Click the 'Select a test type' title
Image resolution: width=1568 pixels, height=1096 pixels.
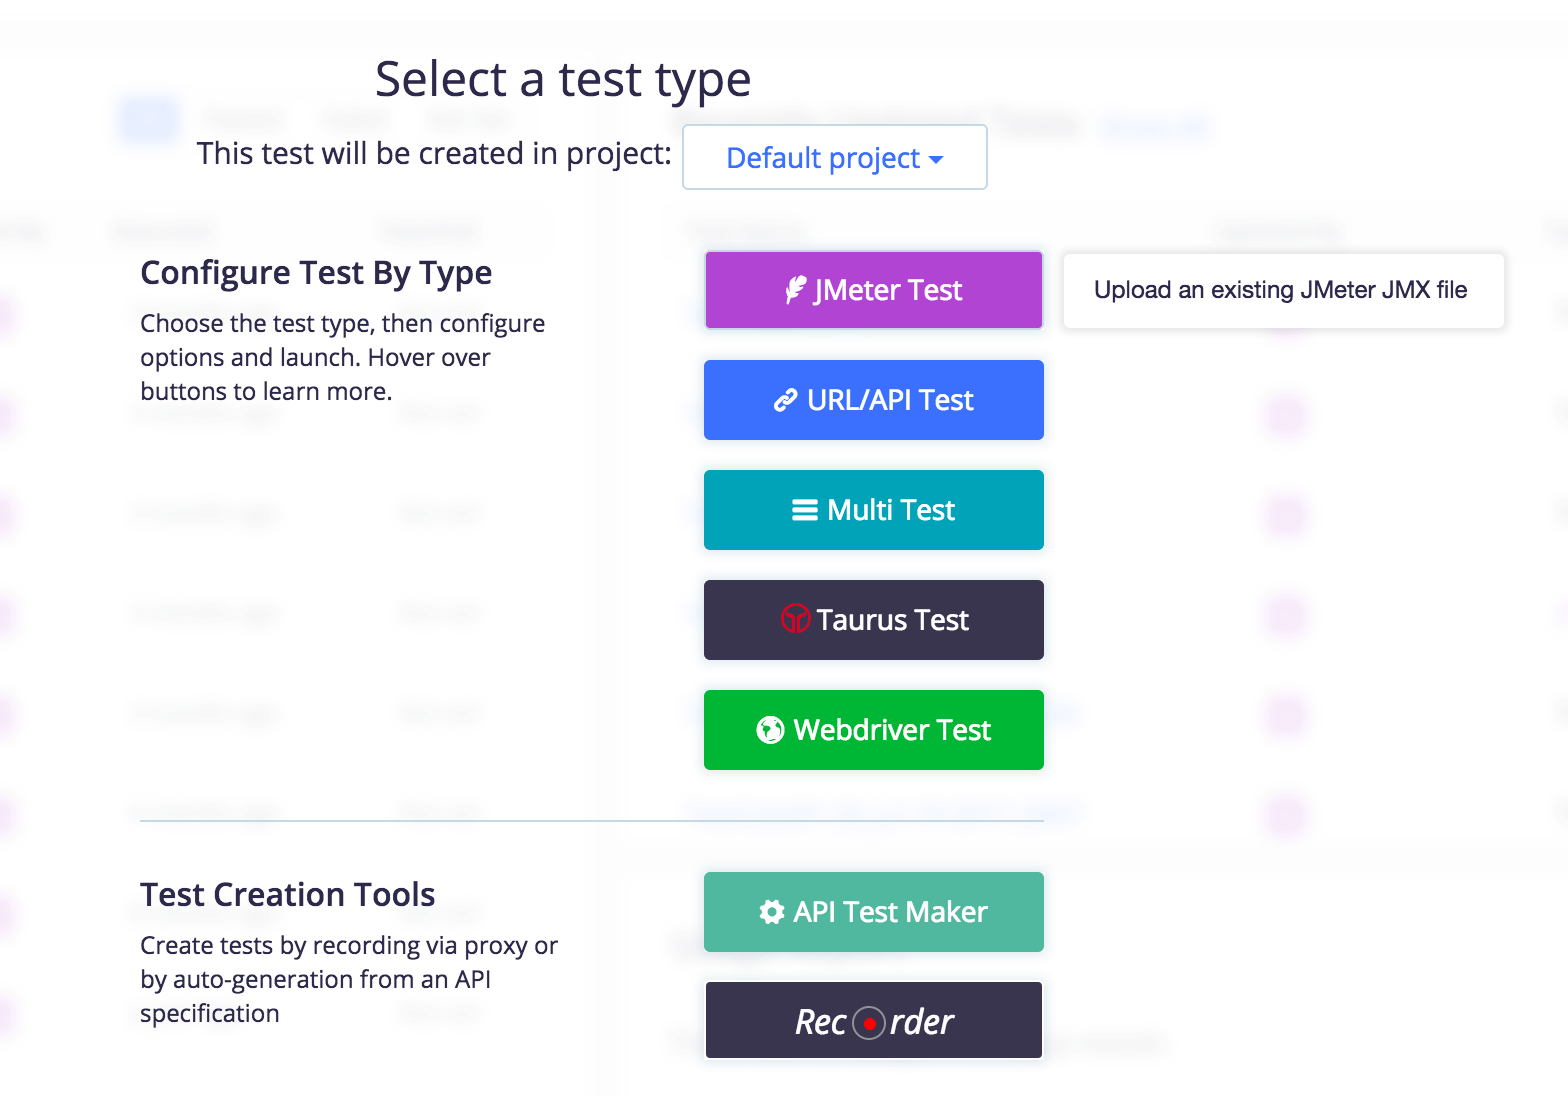tap(563, 79)
